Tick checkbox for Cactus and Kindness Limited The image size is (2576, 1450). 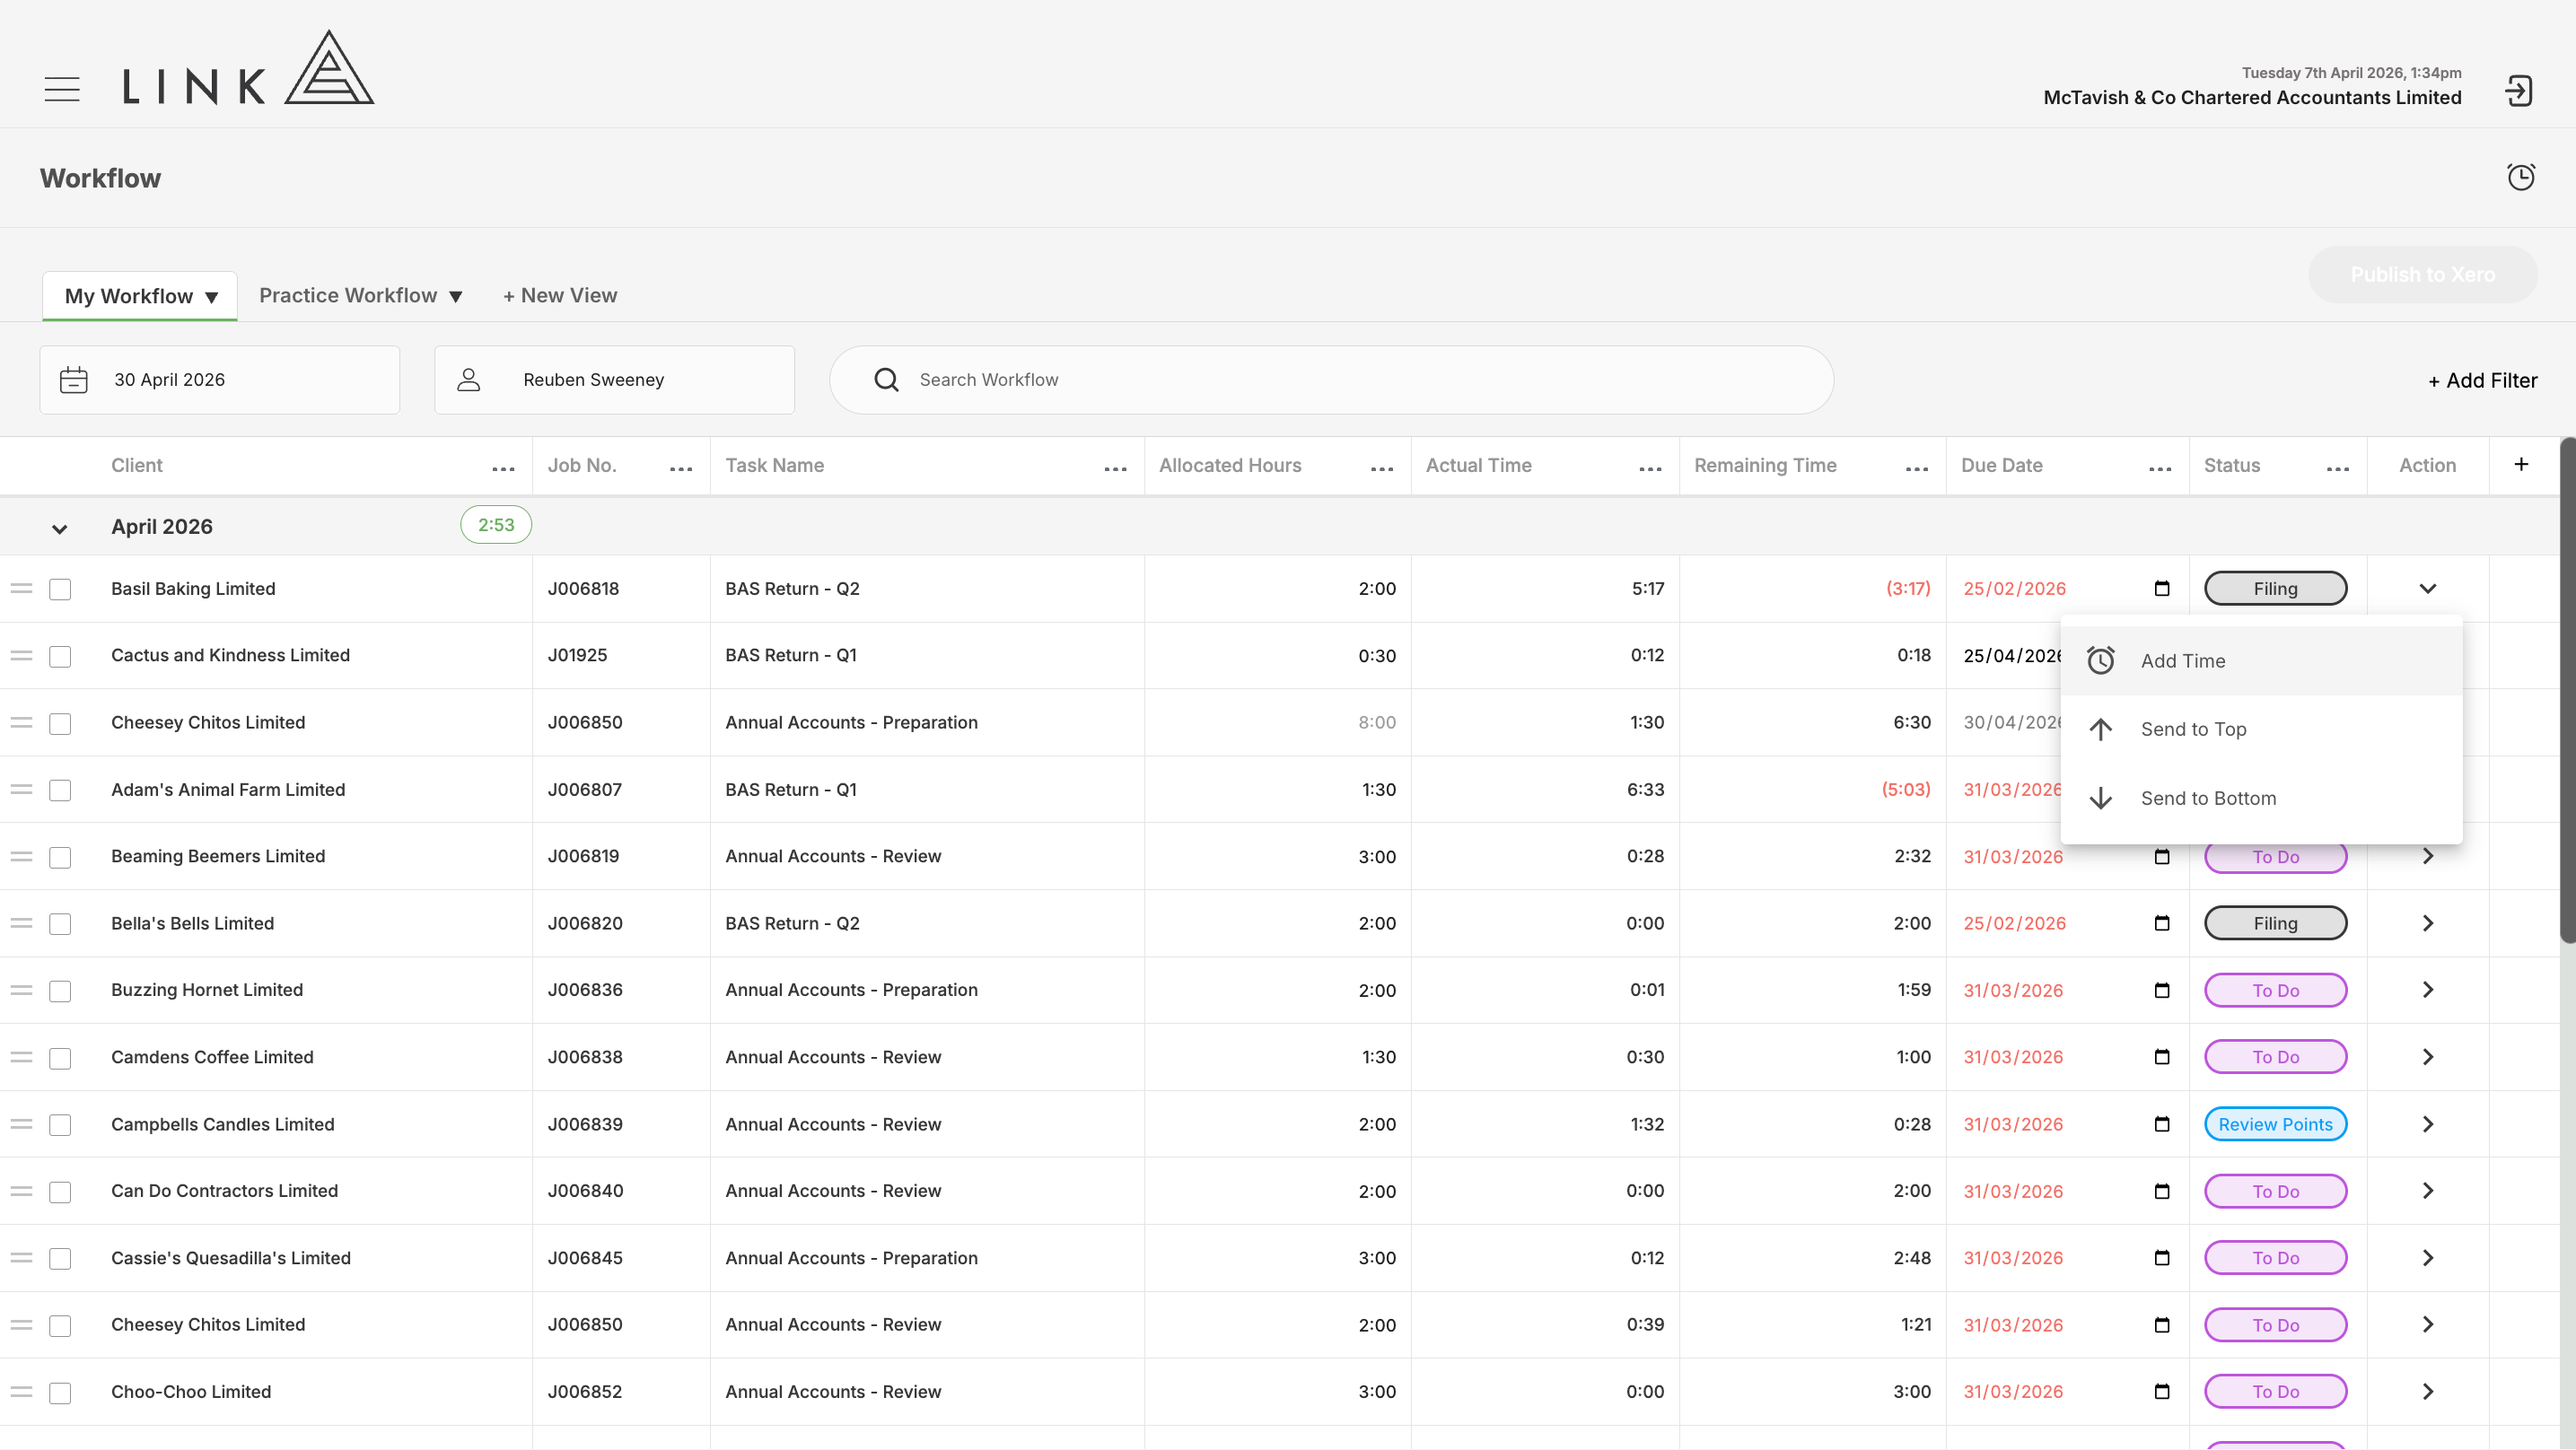pos(60,656)
